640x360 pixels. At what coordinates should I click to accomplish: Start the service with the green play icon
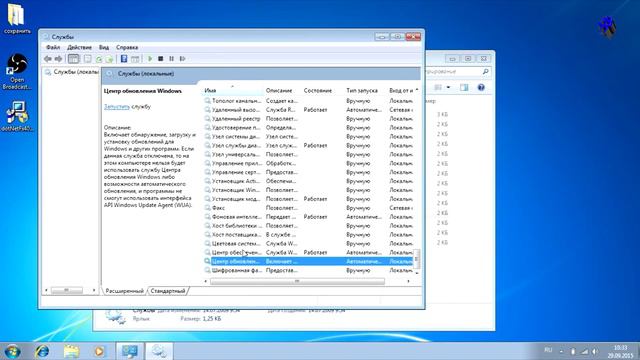click(x=150, y=59)
